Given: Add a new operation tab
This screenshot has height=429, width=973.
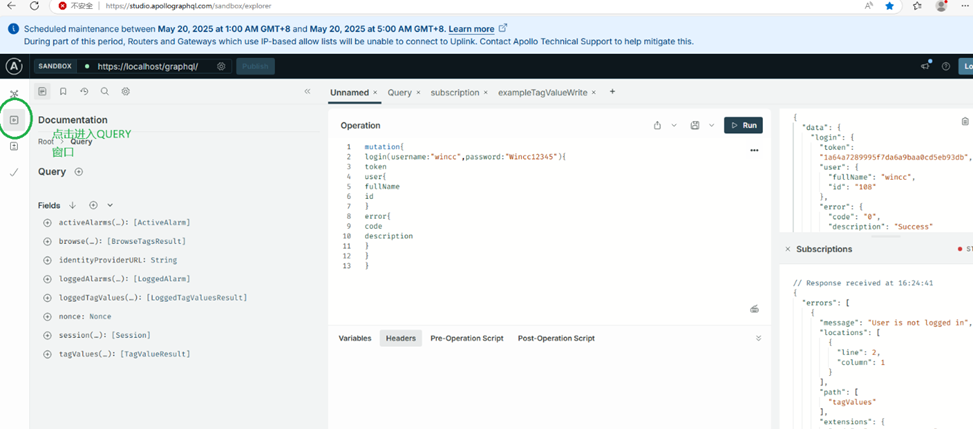Looking at the screenshot, I should pos(612,91).
